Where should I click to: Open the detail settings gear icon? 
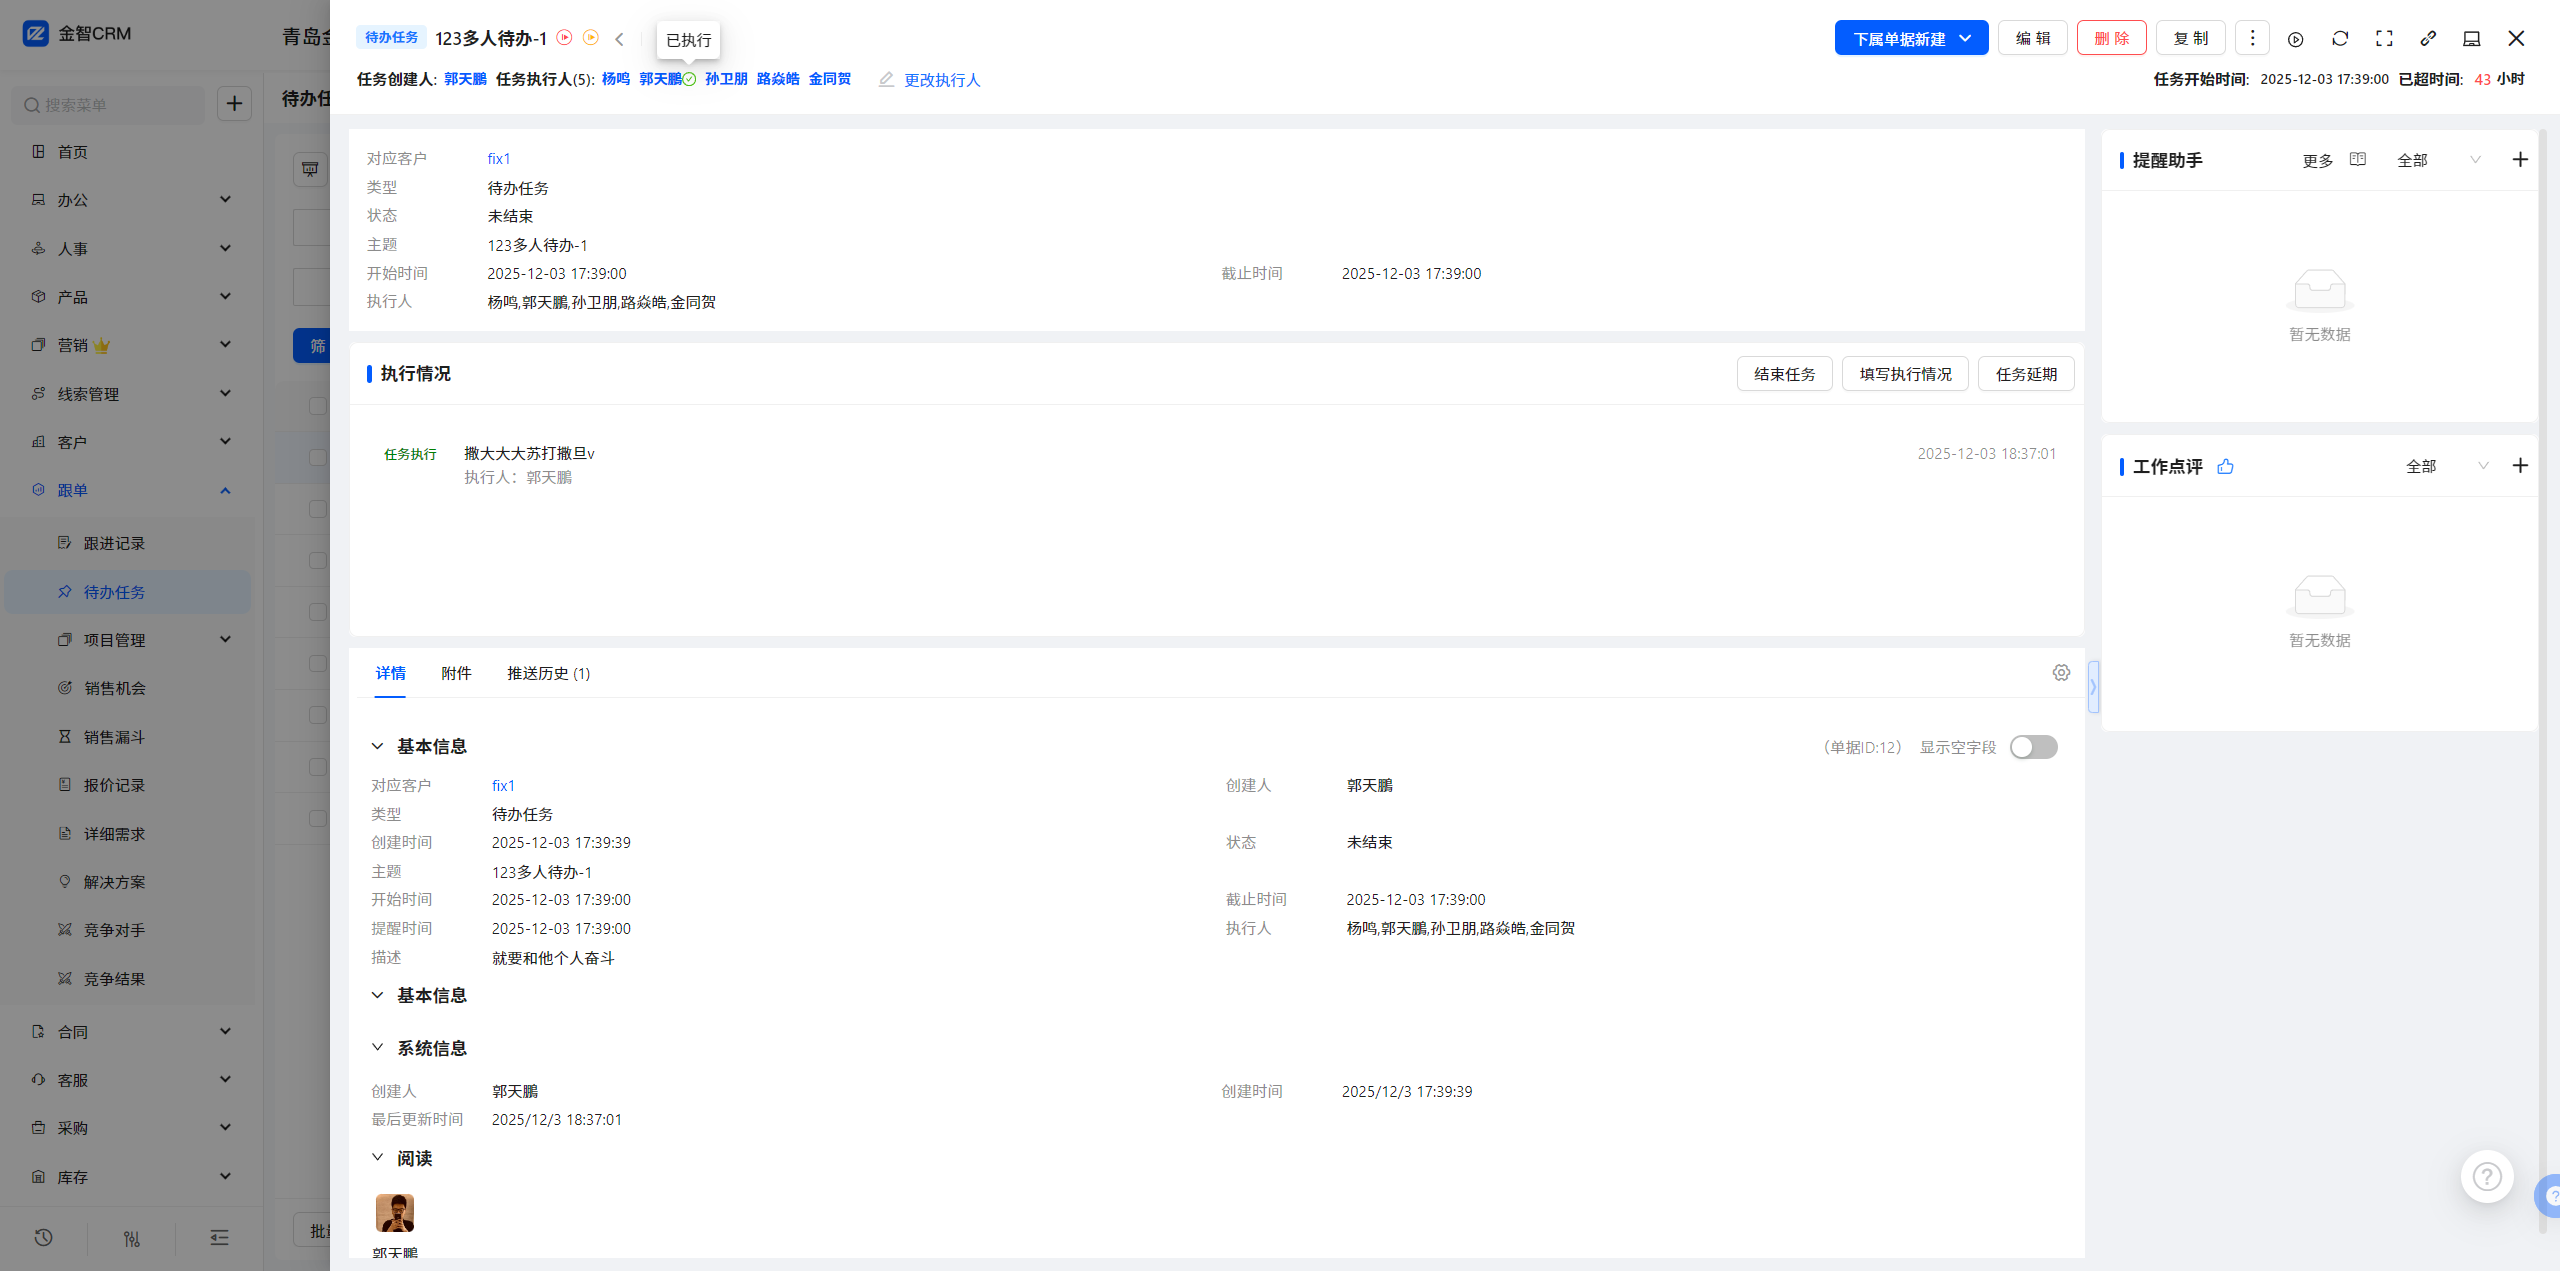coord(2061,673)
